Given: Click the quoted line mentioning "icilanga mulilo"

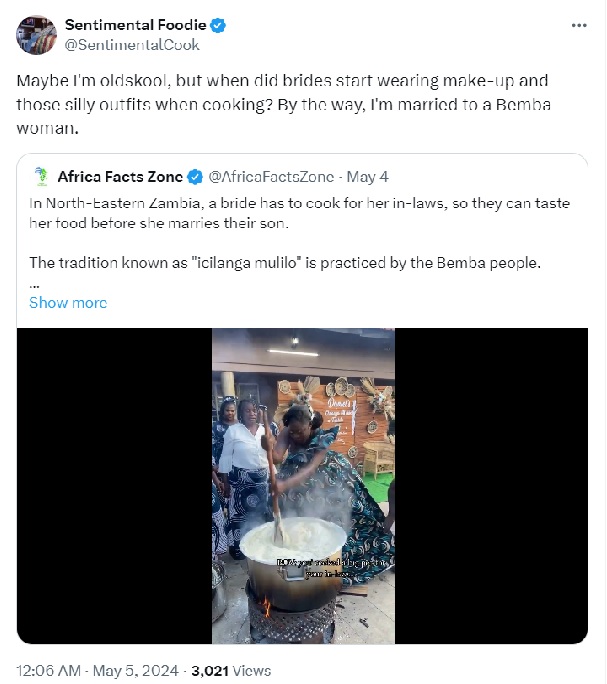Looking at the screenshot, I should [284, 263].
